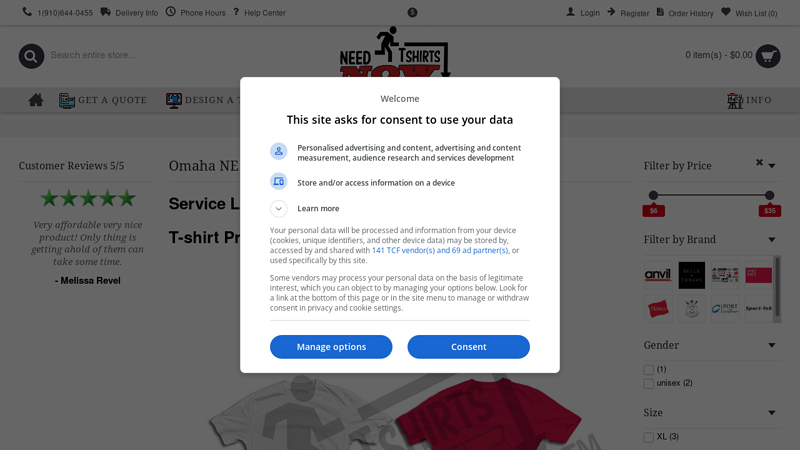Check the unisex gender checkbox
This screenshot has width=800, height=450.
648,384
